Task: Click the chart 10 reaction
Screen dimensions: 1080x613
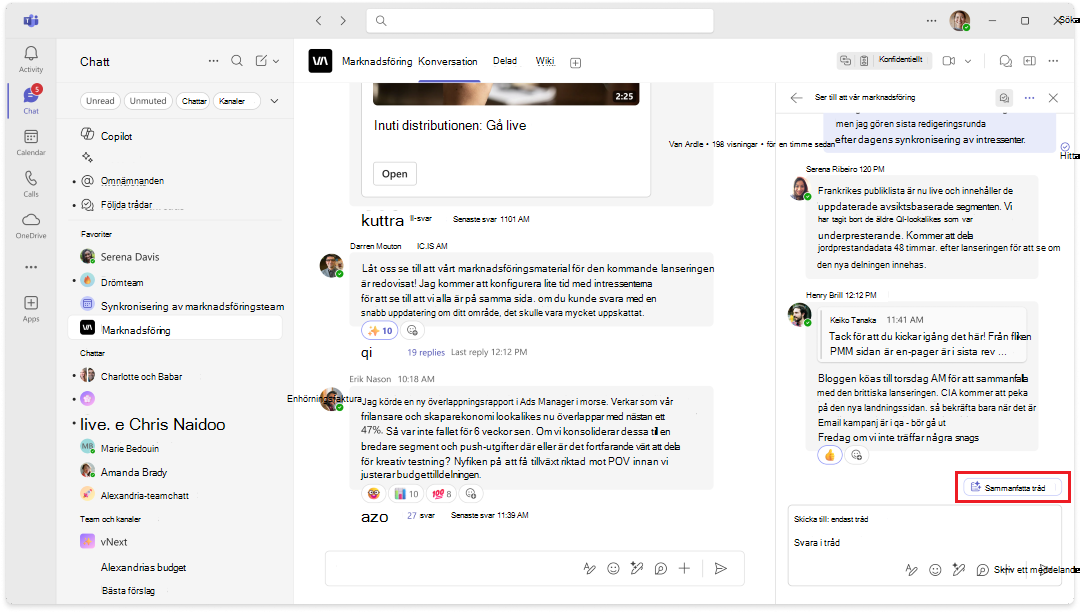Action: point(406,494)
